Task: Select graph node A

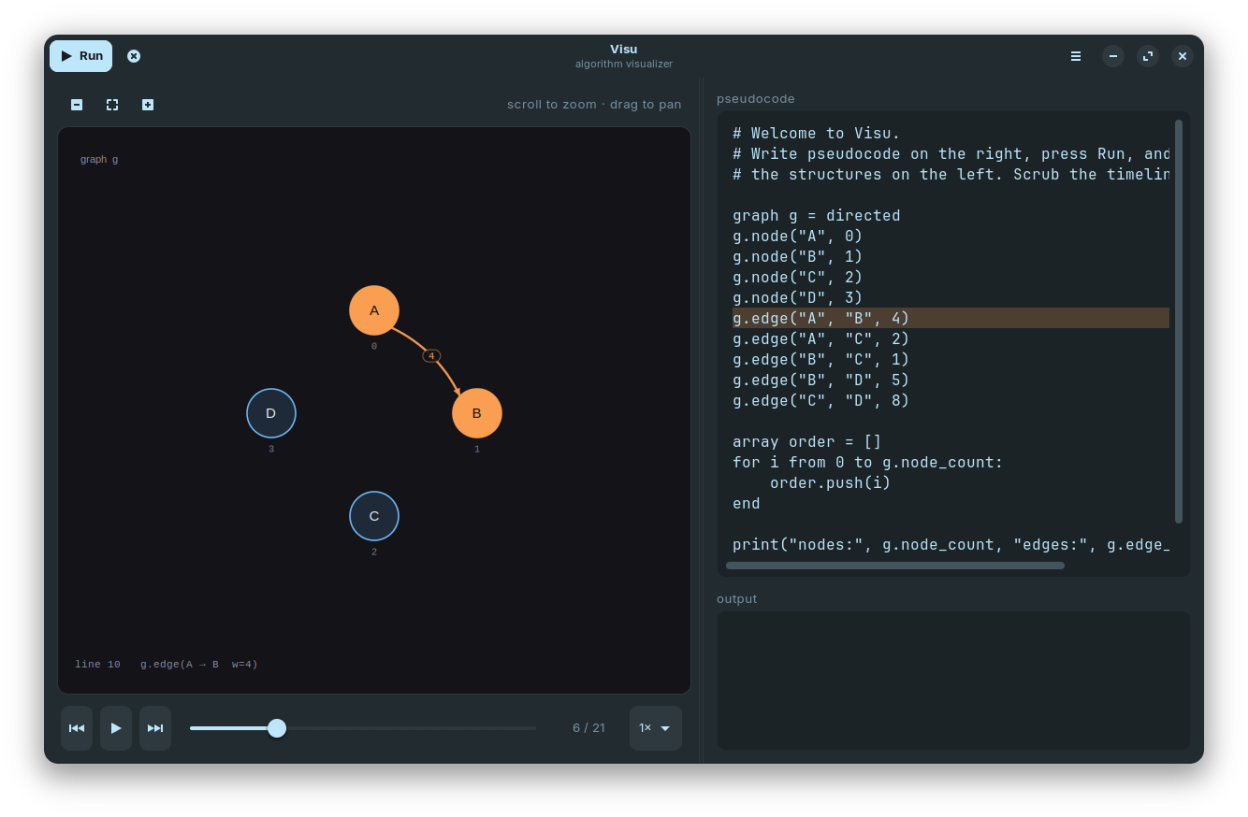Action: pos(374,310)
